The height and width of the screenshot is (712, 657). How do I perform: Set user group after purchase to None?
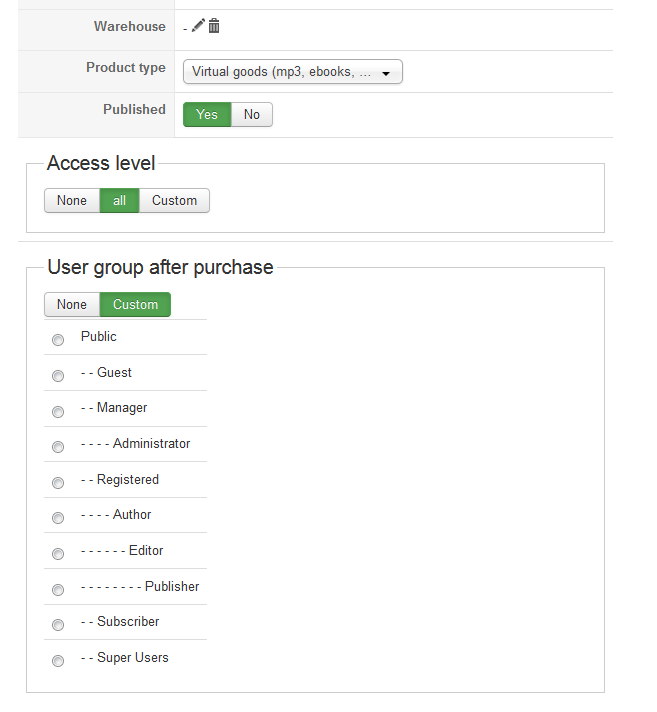tap(72, 305)
